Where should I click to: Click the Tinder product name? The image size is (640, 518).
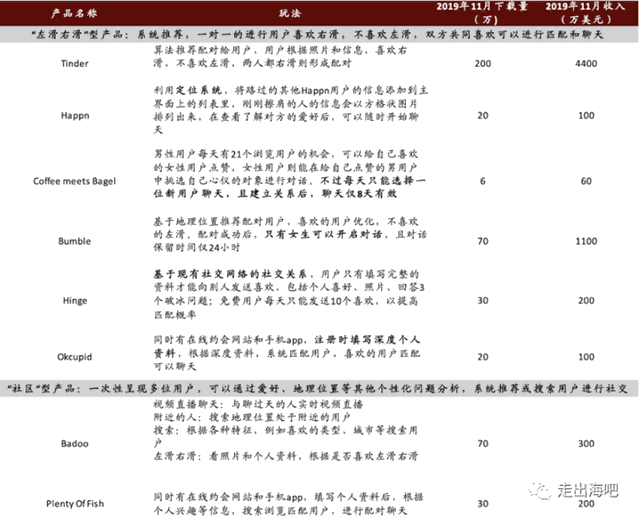[x=74, y=63]
